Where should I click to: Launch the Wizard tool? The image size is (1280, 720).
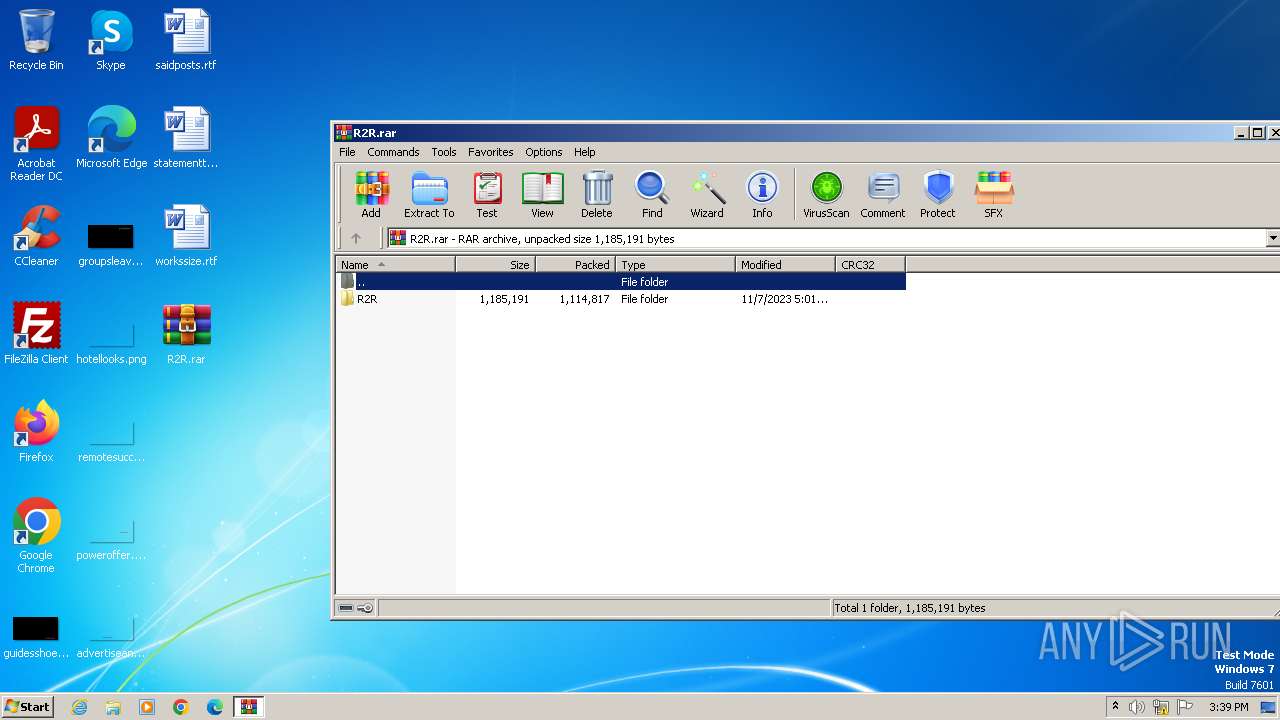click(x=707, y=195)
